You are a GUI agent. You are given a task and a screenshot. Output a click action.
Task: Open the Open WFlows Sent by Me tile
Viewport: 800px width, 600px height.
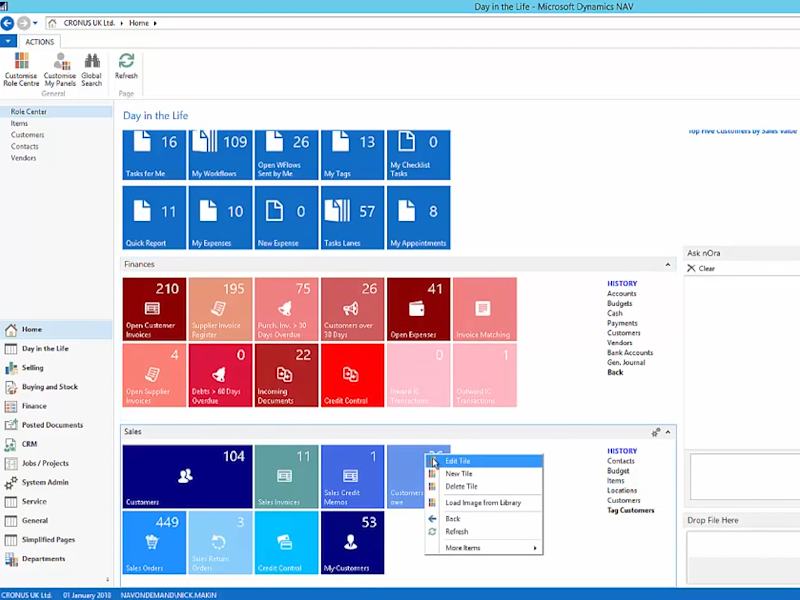287,155
